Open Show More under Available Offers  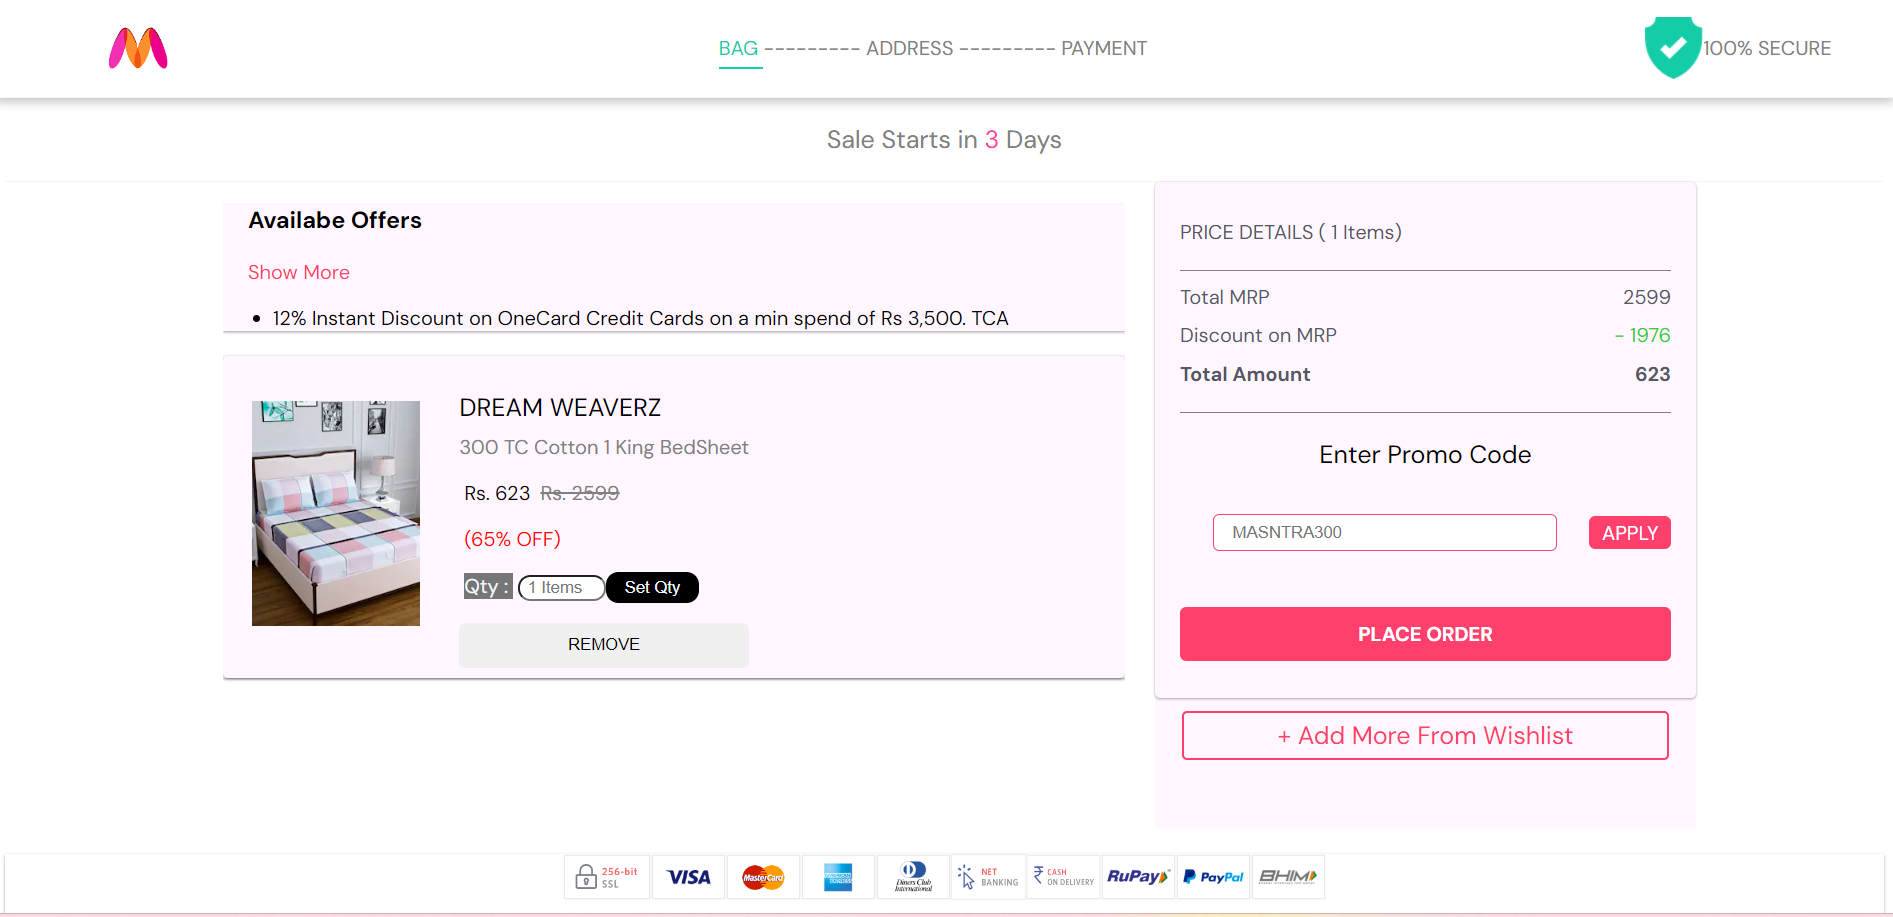click(x=298, y=272)
